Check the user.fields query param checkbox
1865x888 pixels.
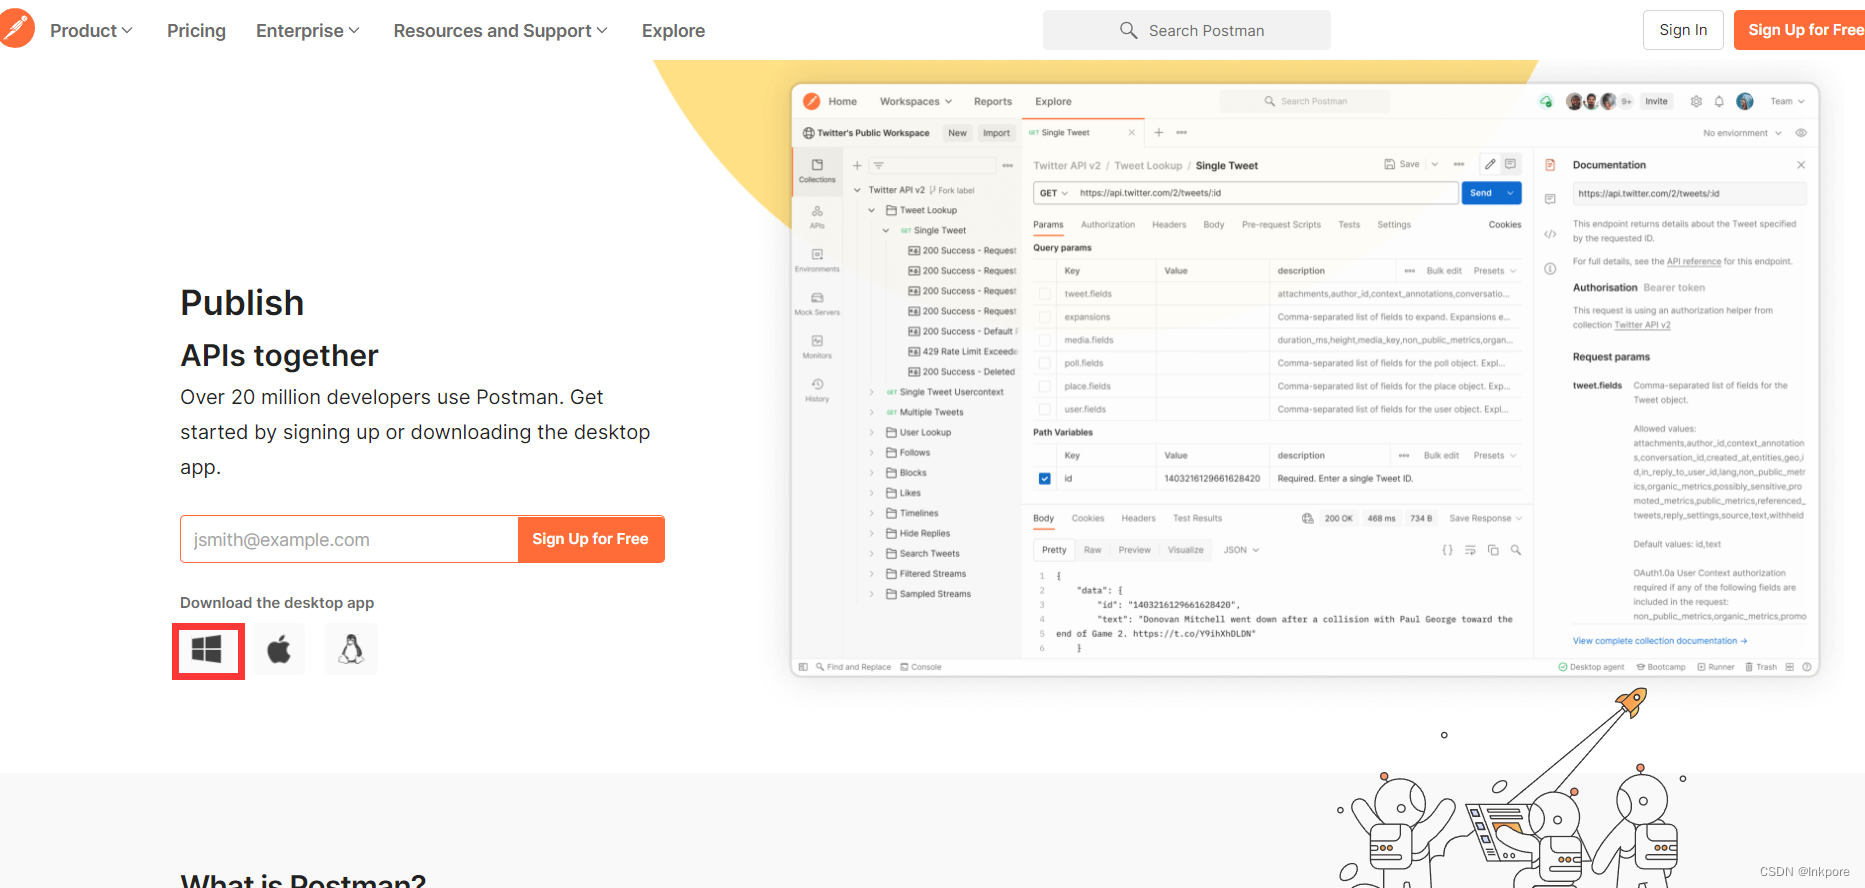point(1045,409)
